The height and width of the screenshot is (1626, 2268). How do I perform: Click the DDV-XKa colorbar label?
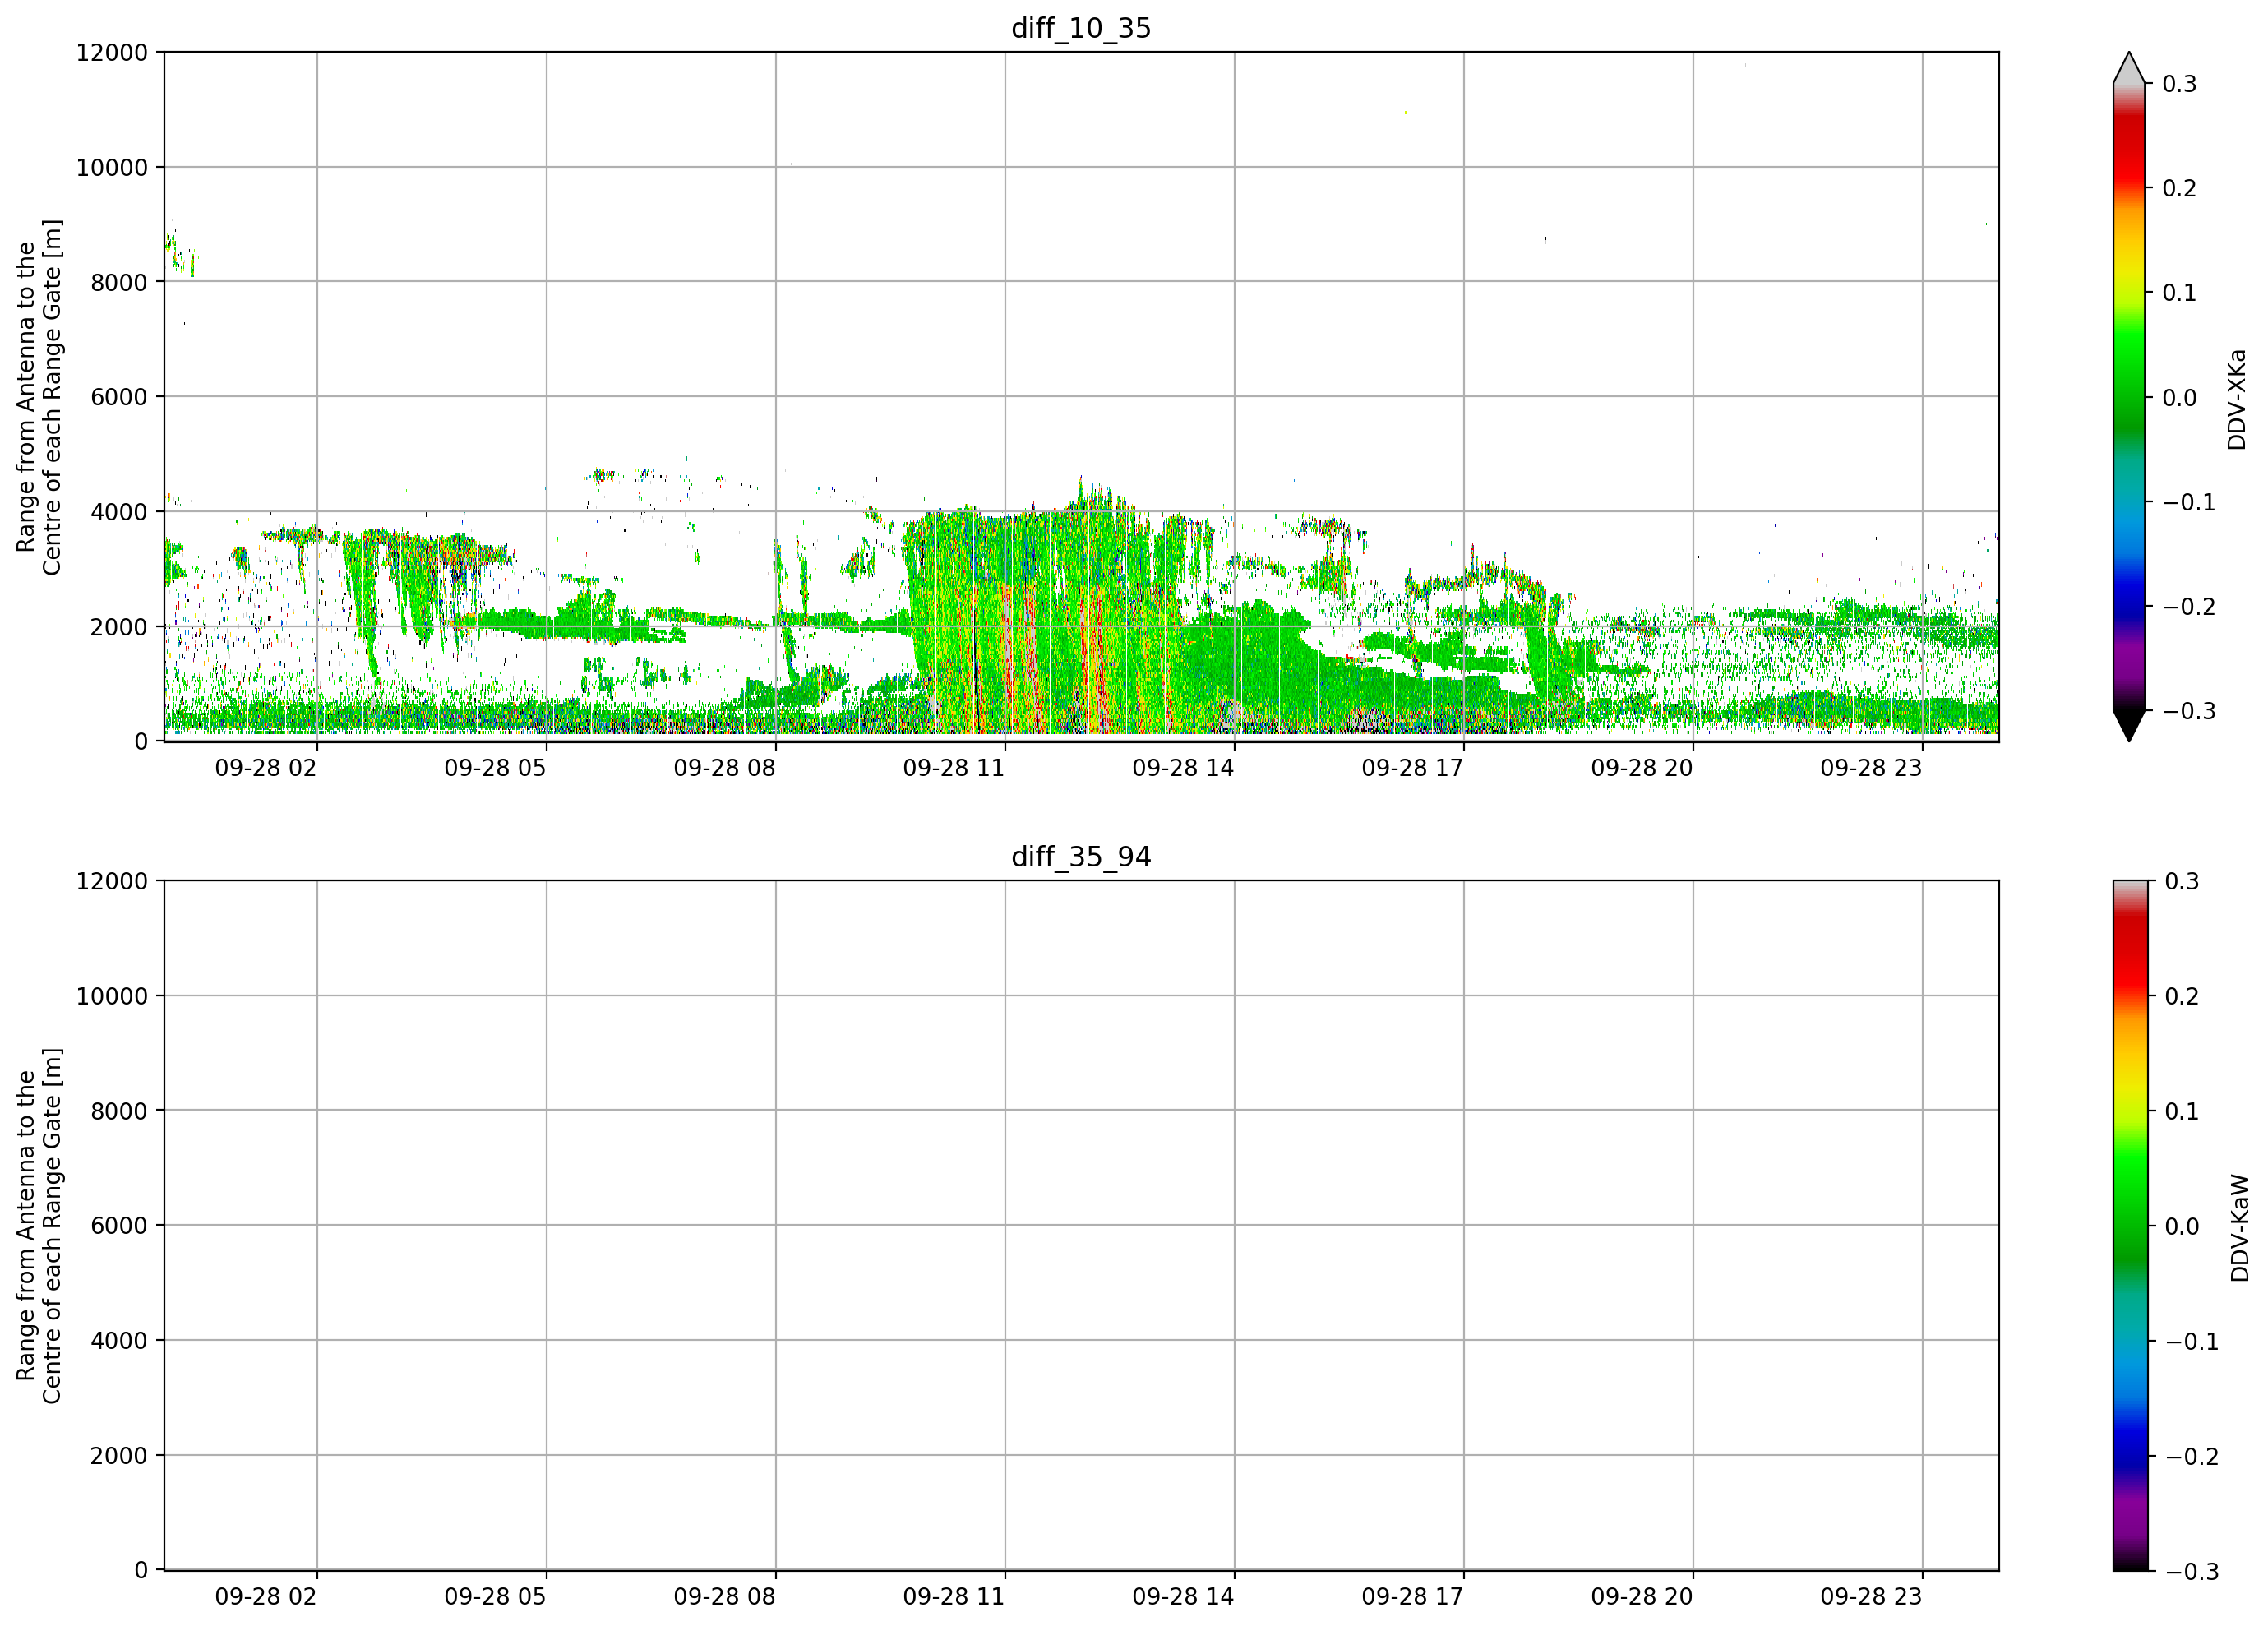point(2237,399)
